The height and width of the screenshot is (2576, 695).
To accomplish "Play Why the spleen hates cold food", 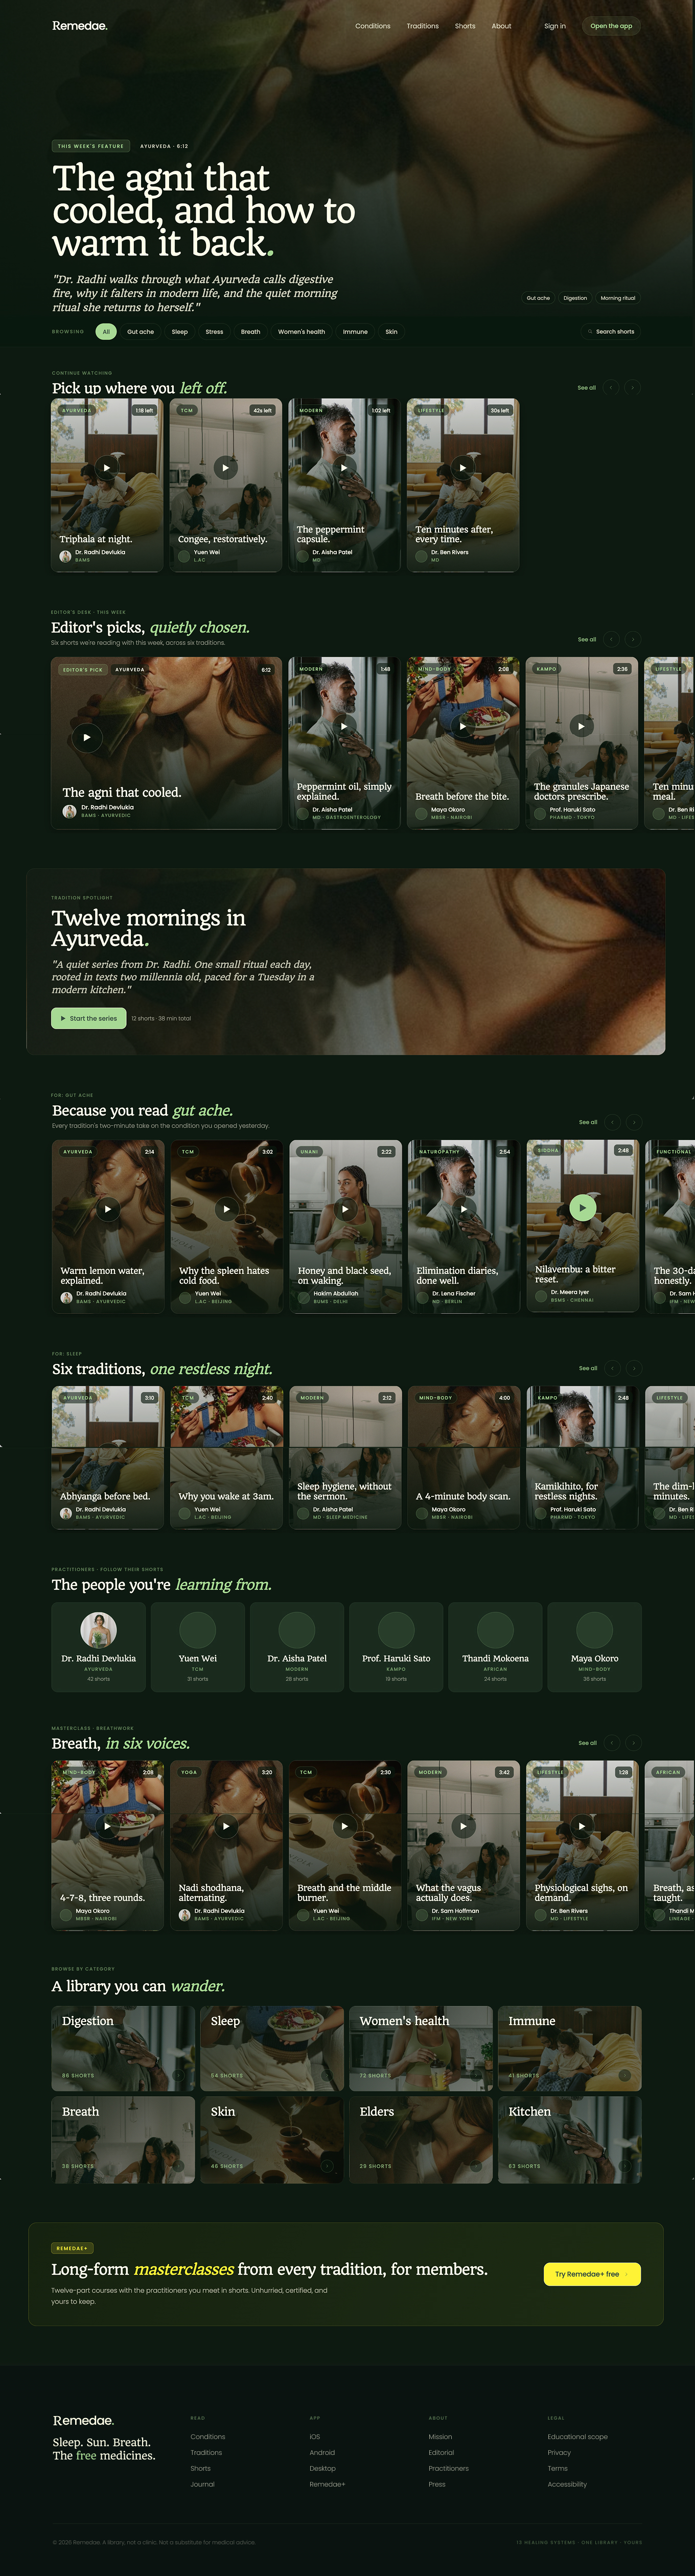I will tap(227, 1209).
